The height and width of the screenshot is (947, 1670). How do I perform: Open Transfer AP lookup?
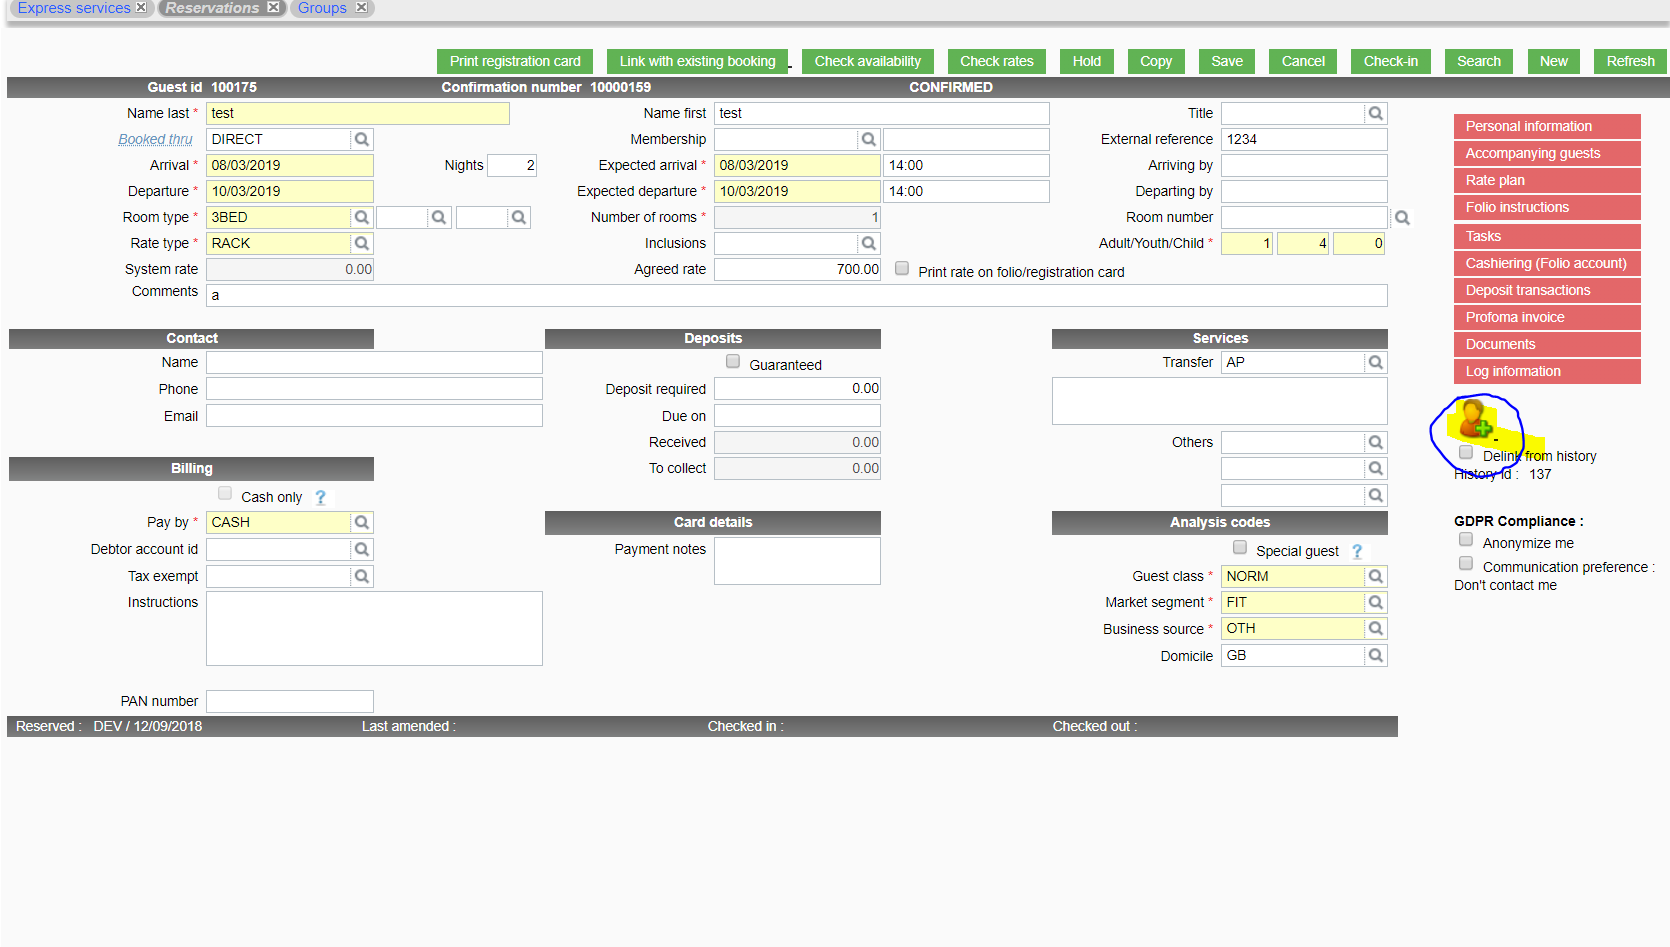pyautogui.click(x=1376, y=362)
